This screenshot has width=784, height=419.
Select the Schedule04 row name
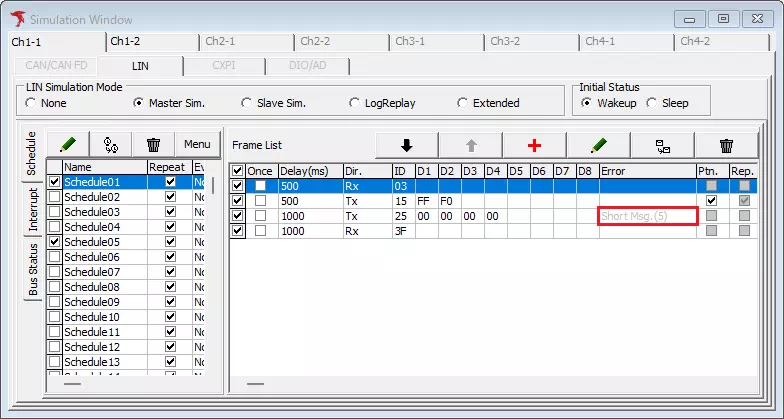pos(105,226)
